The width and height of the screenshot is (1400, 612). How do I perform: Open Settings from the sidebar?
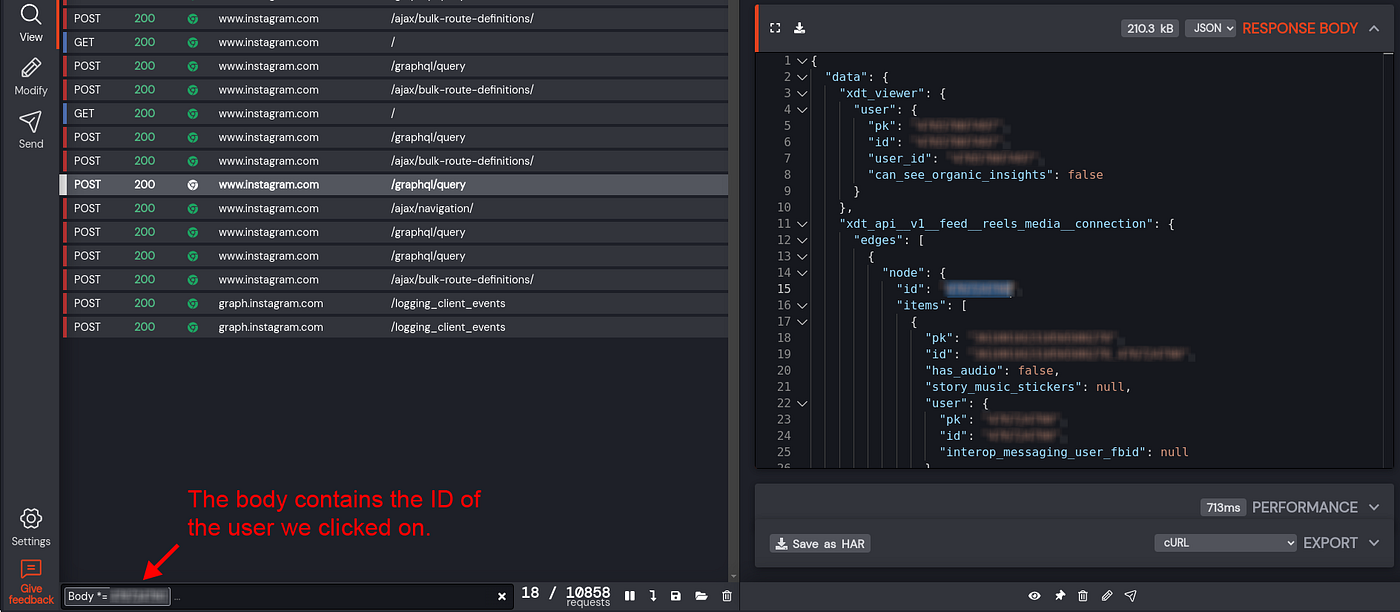click(x=31, y=527)
